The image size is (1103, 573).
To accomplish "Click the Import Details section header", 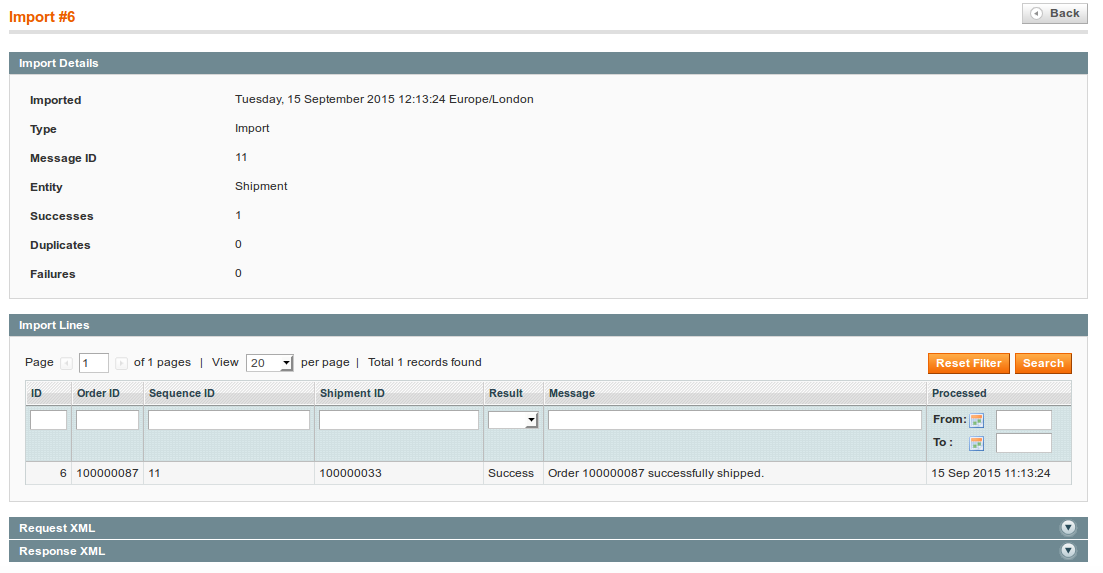I will [548, 63].
